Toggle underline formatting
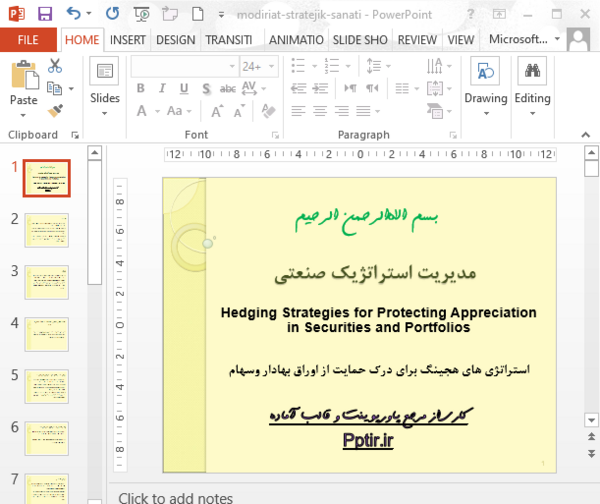The width and height of the screenshot is (600, 504). click(184, 89)
